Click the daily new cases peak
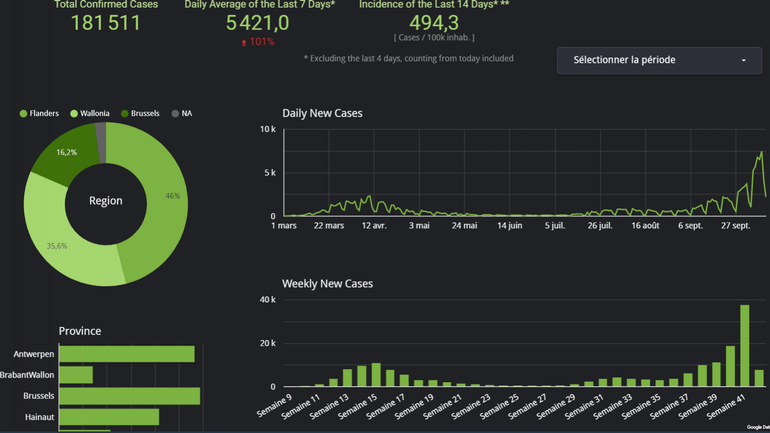The width and height of the screenshot is (770, 433). [761, 154]
